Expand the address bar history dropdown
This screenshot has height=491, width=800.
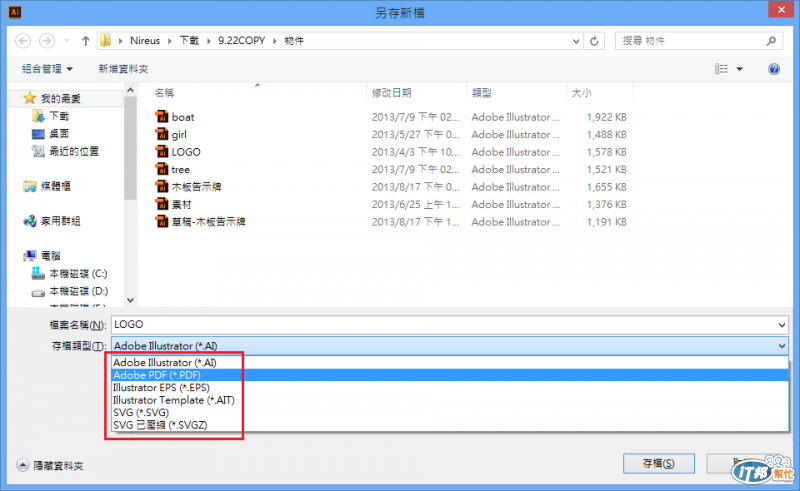tap(576, 41)
